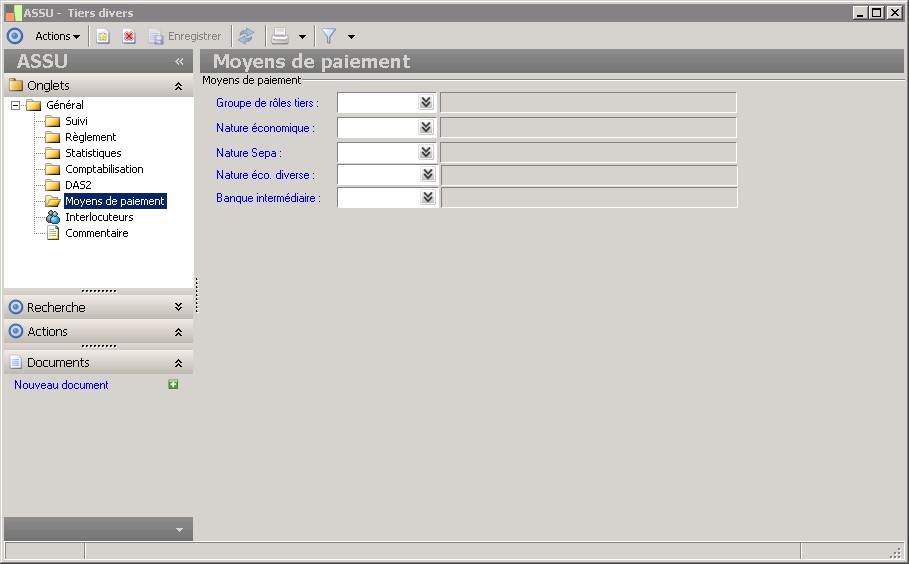
Task: Click the Banque intermédiaire input field
Action: pyautogui.click(x=379, y=198)
